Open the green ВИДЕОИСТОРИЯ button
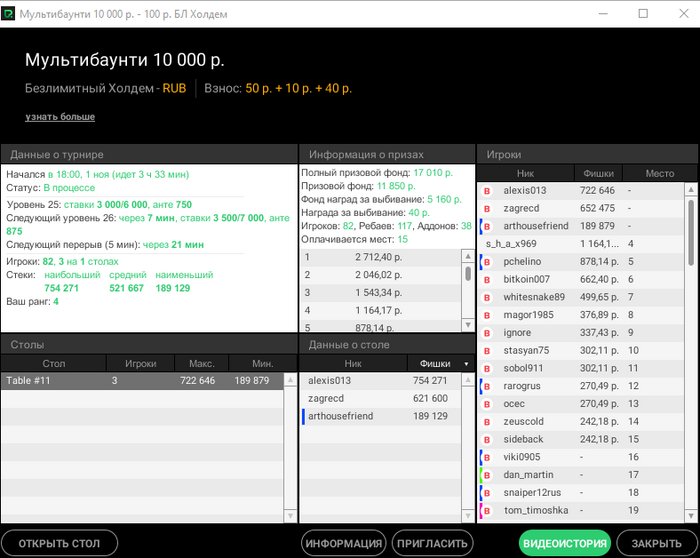 [565, 543]
